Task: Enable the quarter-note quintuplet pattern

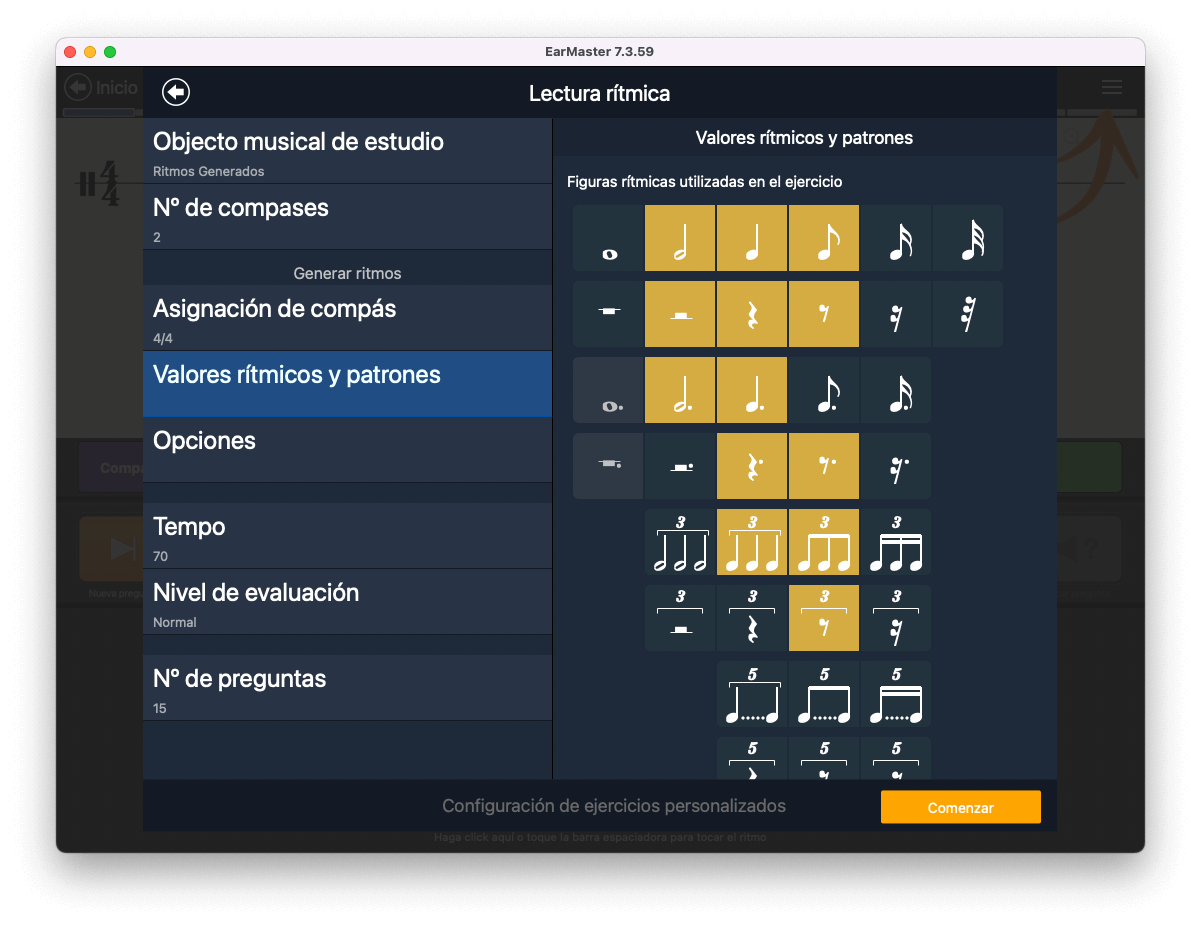Action: pos(752,694)
